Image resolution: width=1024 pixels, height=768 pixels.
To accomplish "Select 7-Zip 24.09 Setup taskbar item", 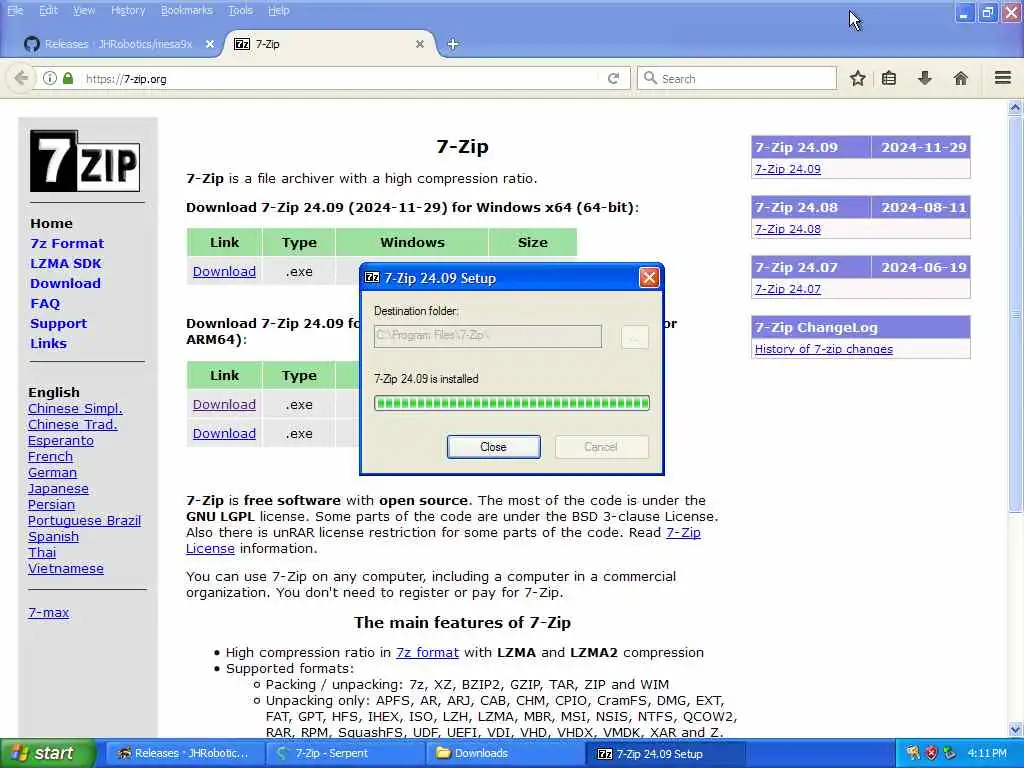I will [665, 753].
